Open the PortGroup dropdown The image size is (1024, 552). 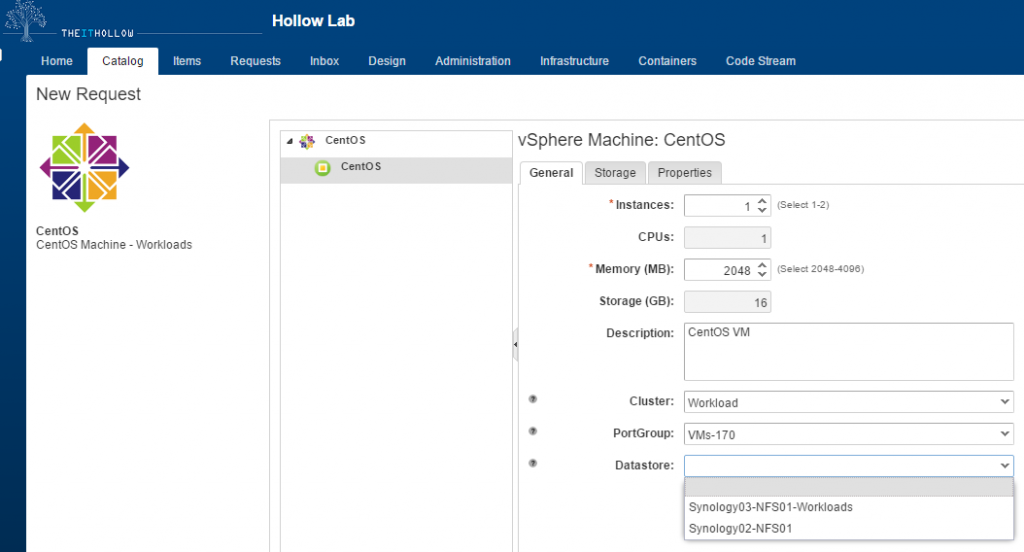point(848,434)
